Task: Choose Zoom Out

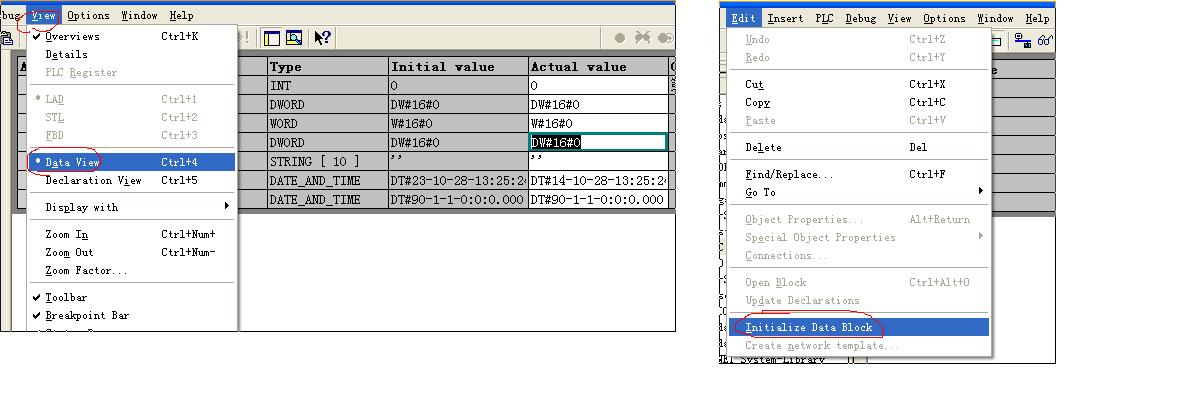Action: point(131,252)
